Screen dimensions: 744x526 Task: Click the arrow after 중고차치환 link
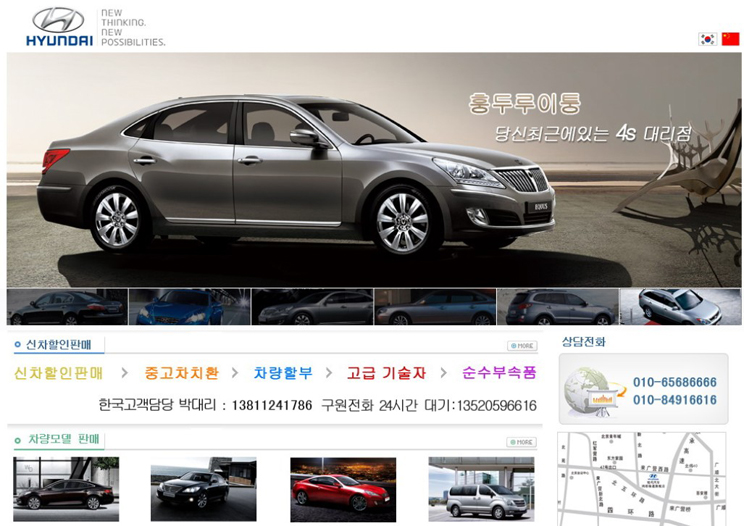(x=234, y=373)
